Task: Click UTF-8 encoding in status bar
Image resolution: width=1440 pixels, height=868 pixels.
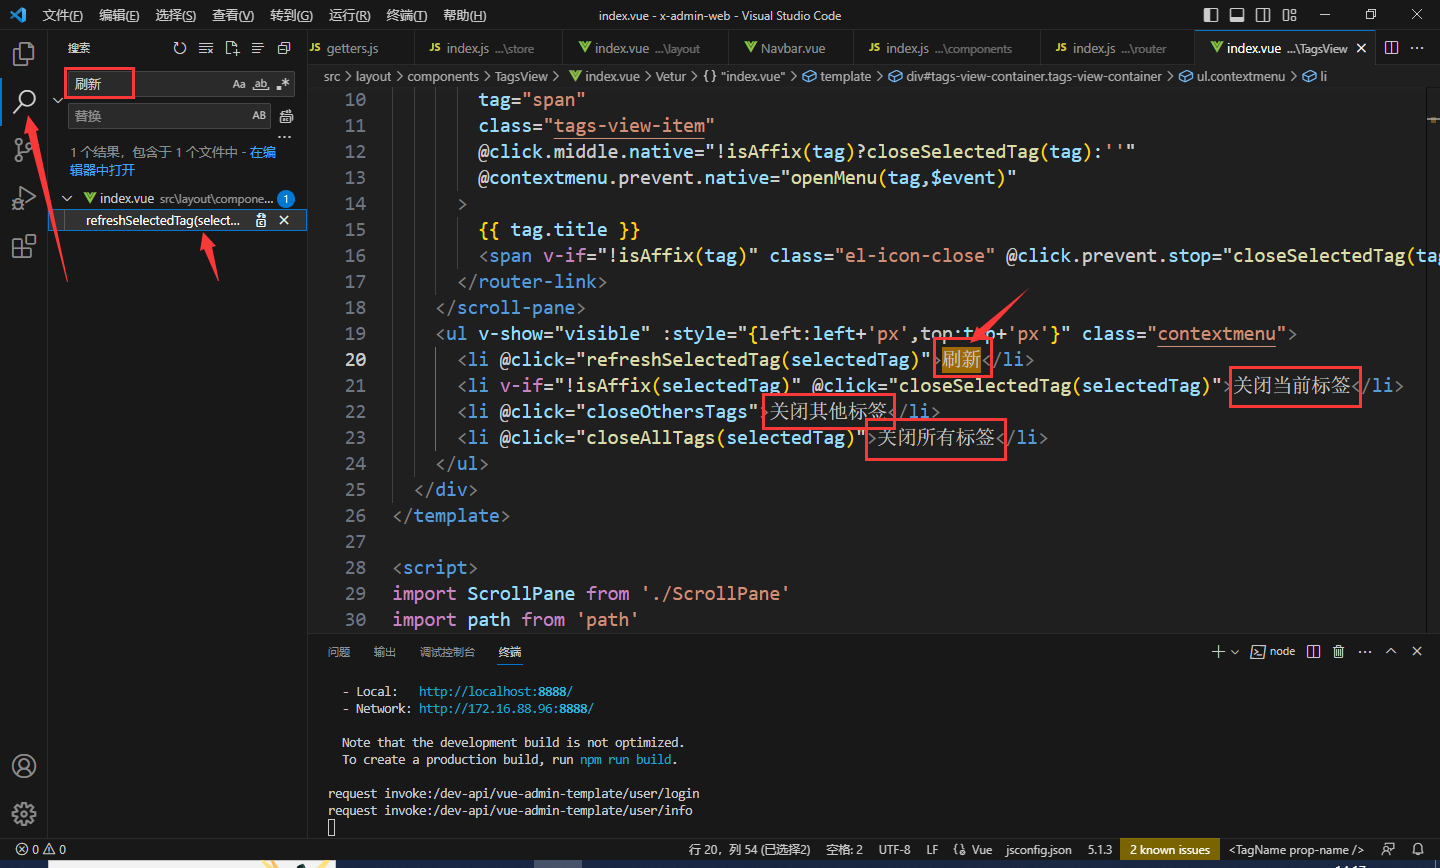Action: pos(894,849)
